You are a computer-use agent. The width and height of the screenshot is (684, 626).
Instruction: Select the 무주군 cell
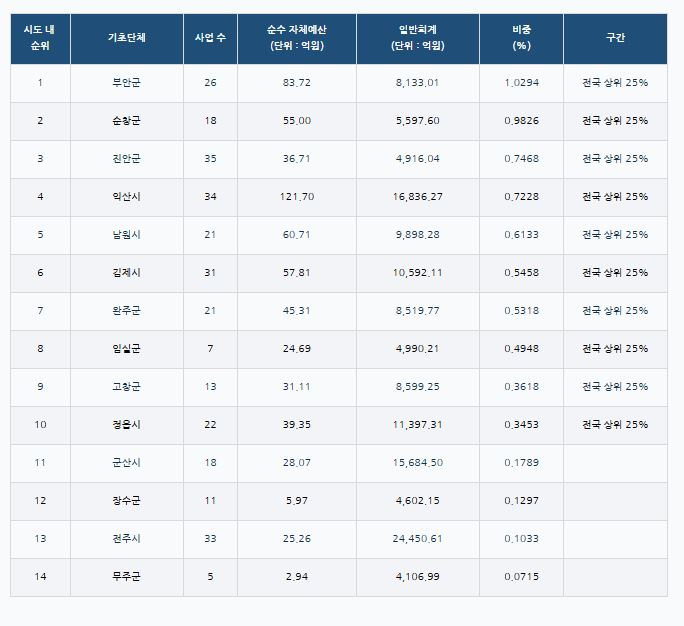pyautogui.click(x=127, y=576)
